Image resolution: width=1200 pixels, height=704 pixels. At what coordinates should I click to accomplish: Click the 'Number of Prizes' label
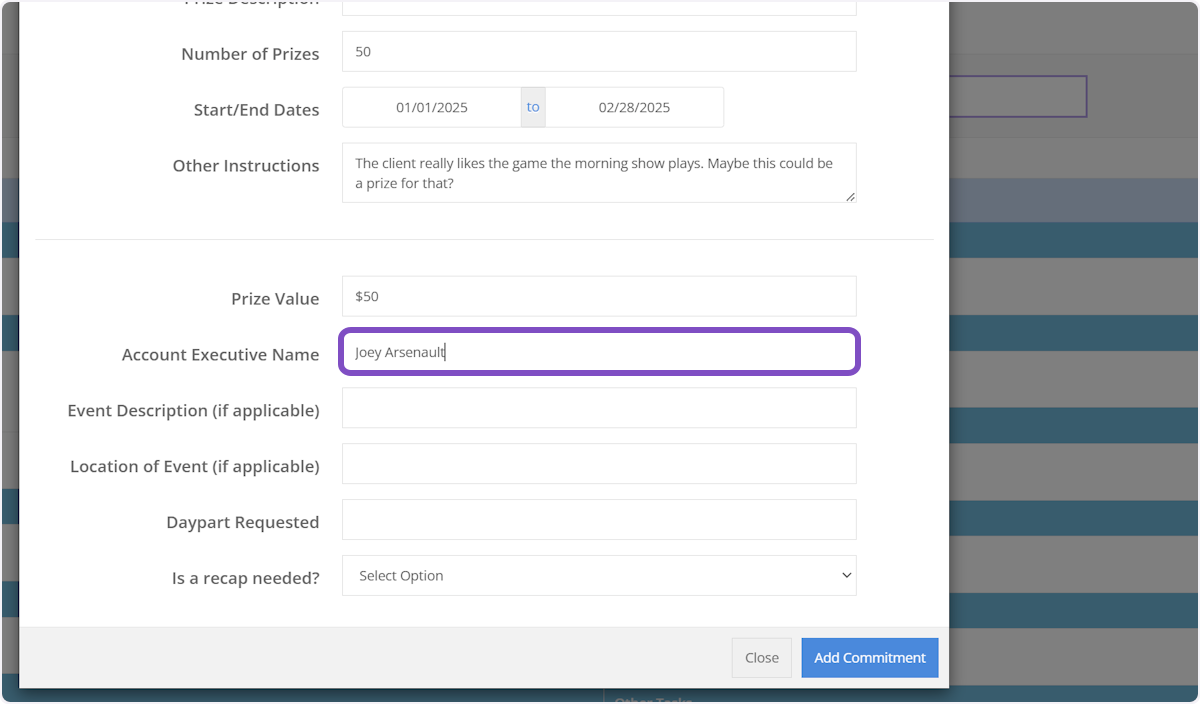(x=250, y=55)
